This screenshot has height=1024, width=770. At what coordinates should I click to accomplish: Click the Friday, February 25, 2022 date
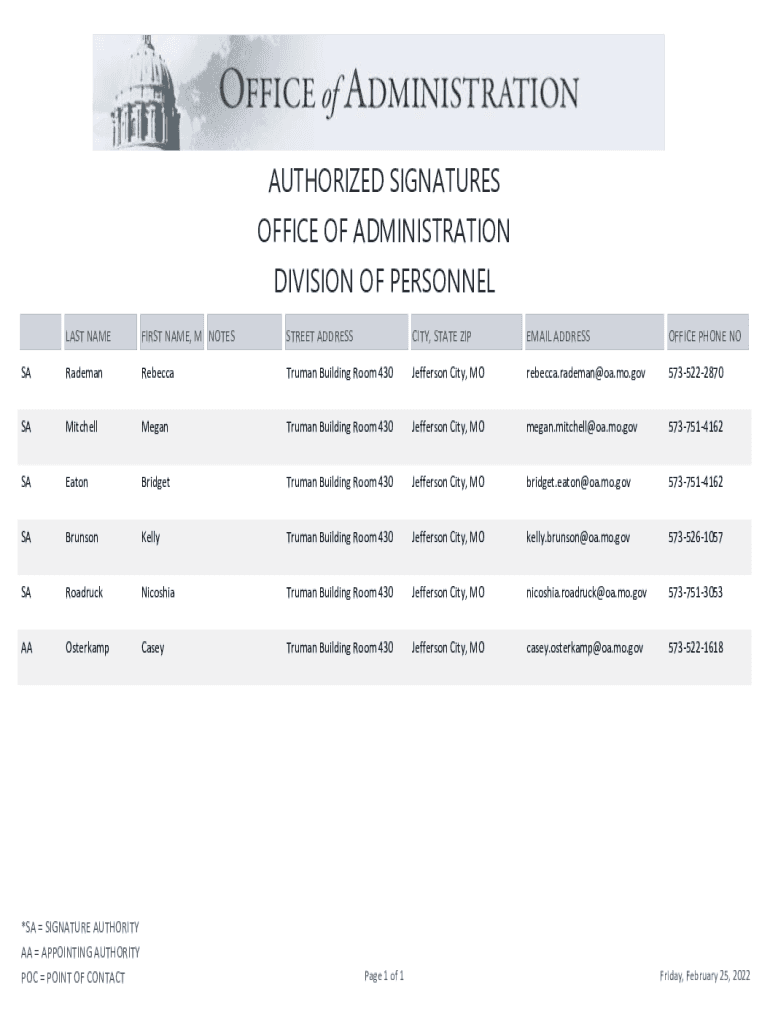point(705,976)
